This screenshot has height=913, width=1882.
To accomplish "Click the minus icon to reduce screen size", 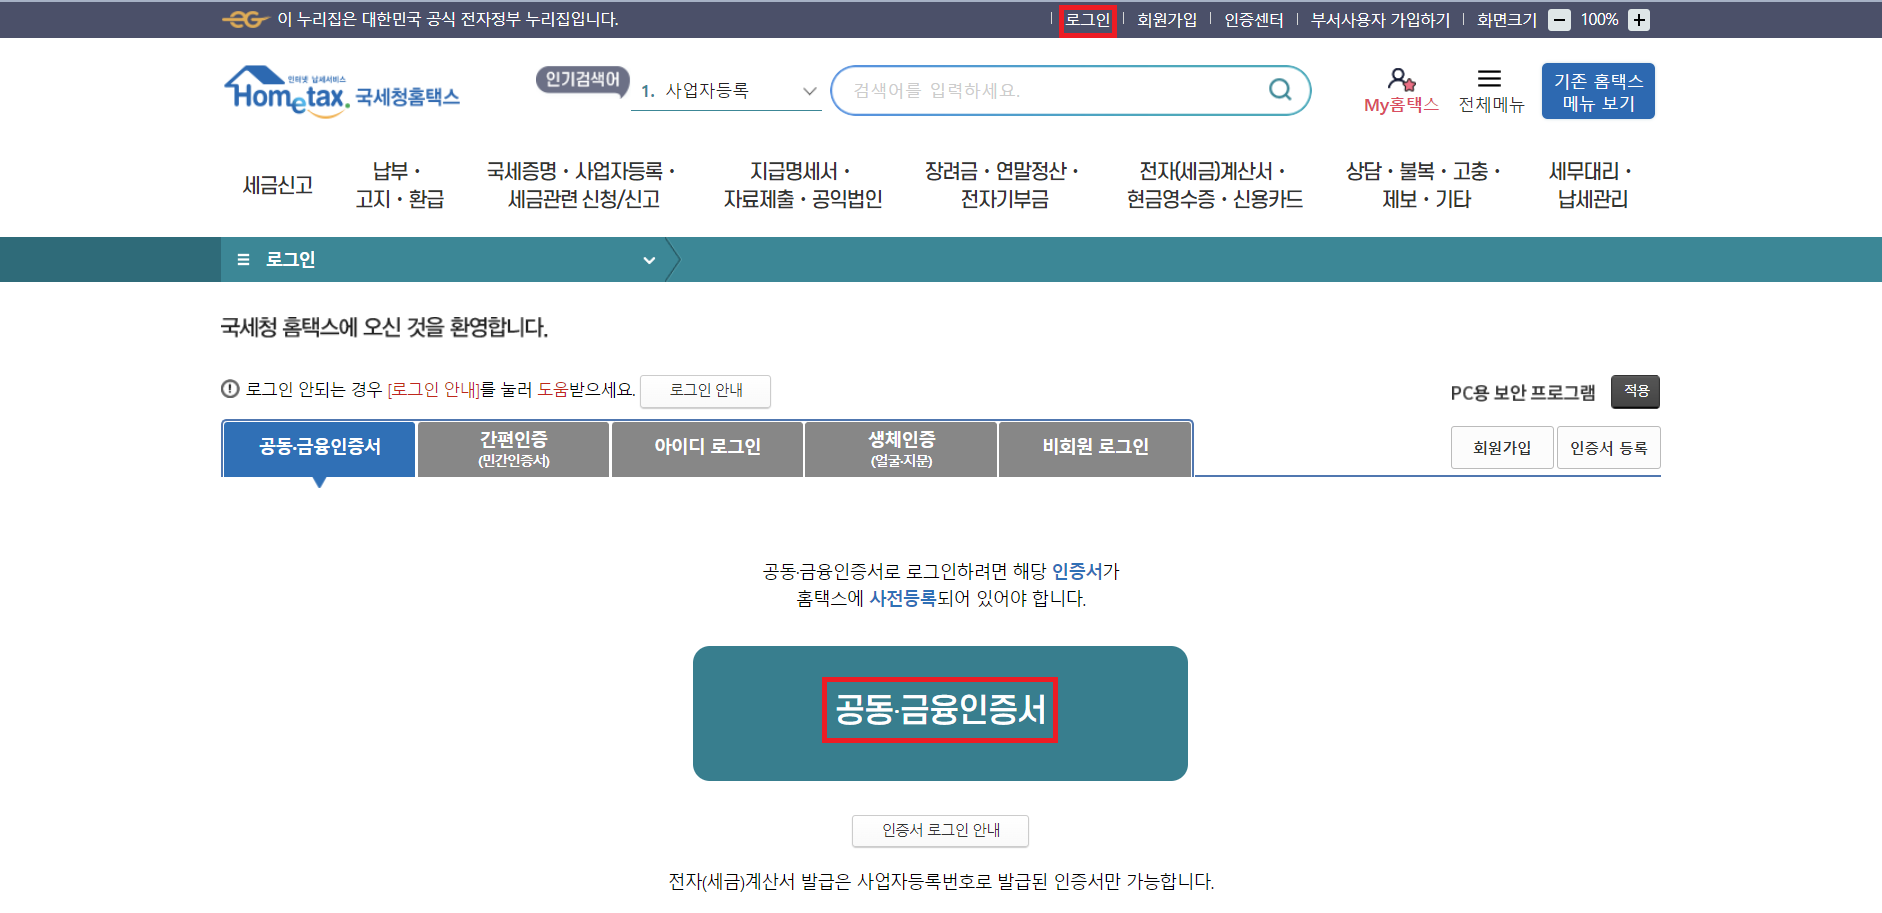I will click(1559, 19).
